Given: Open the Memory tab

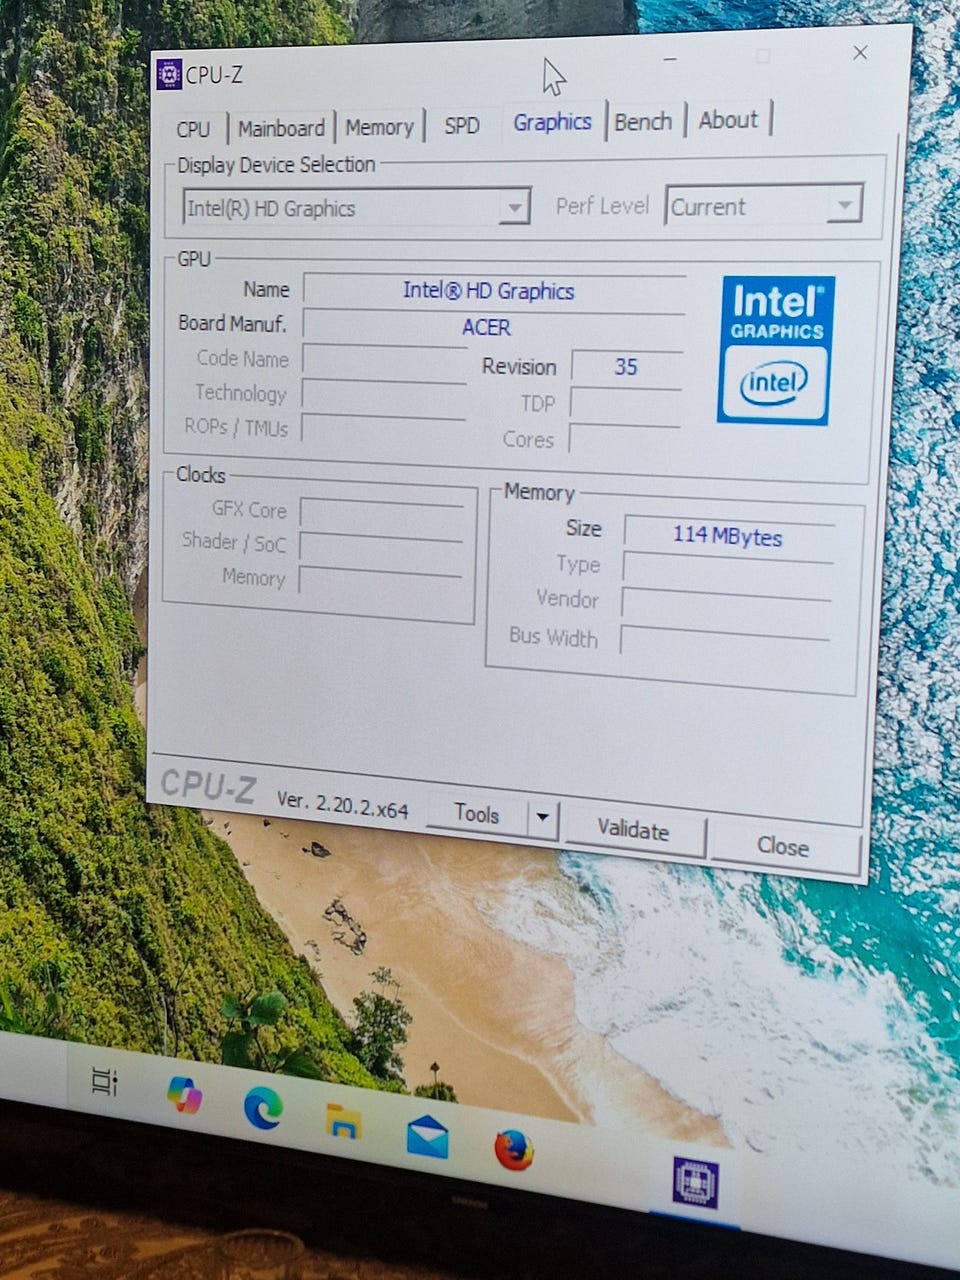Looking at the screenshot, I should click(x=379, y=127).
